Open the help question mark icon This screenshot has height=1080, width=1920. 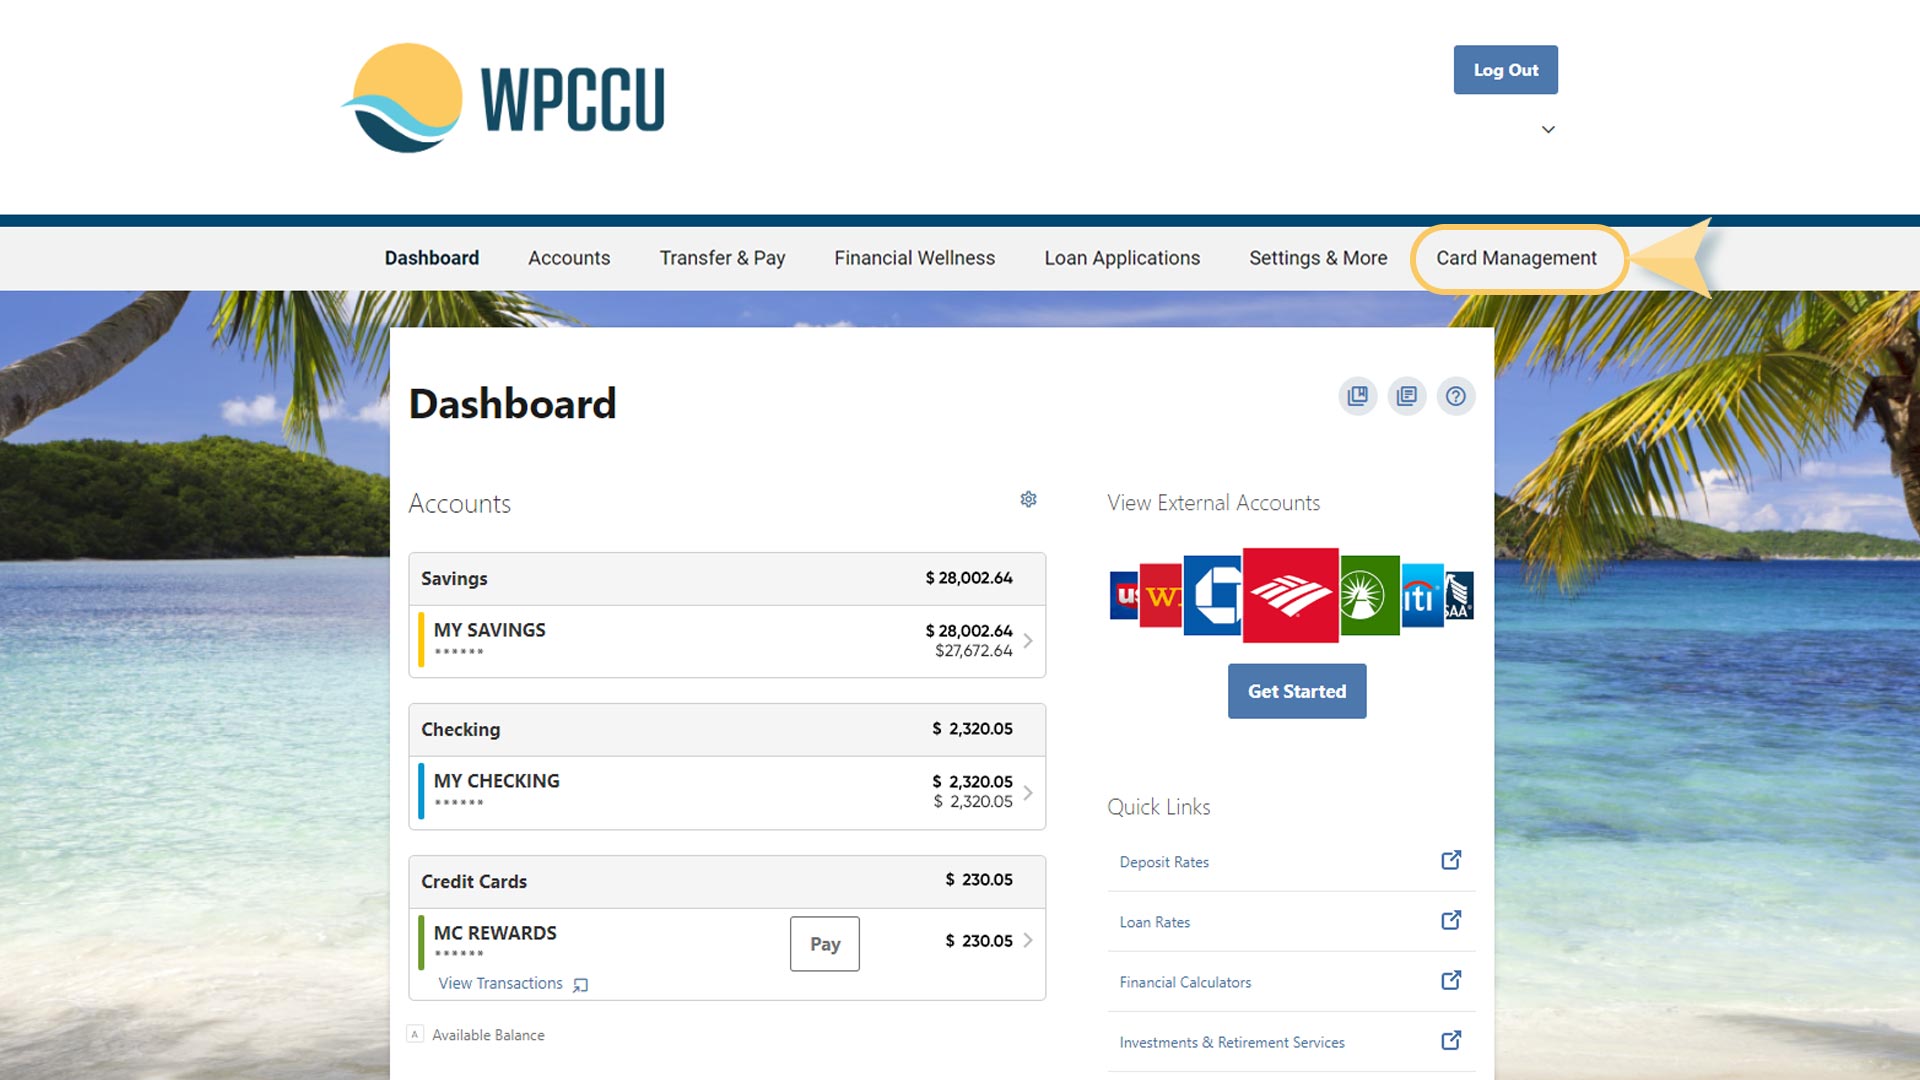point(1456,396)
